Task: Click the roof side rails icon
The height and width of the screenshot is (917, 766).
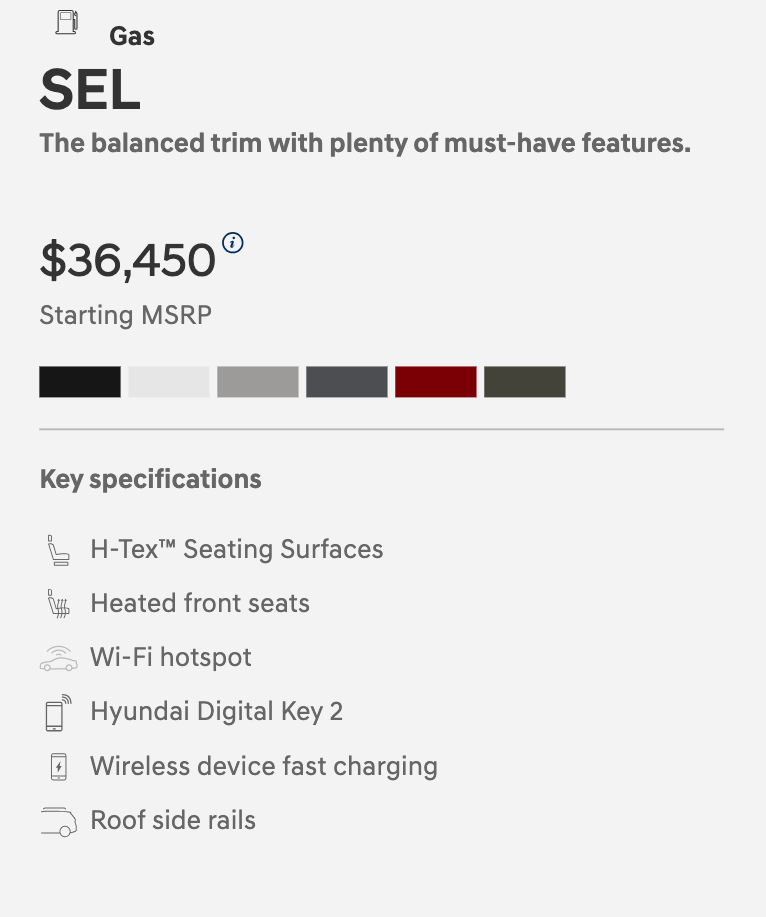Action: [58, 821]
